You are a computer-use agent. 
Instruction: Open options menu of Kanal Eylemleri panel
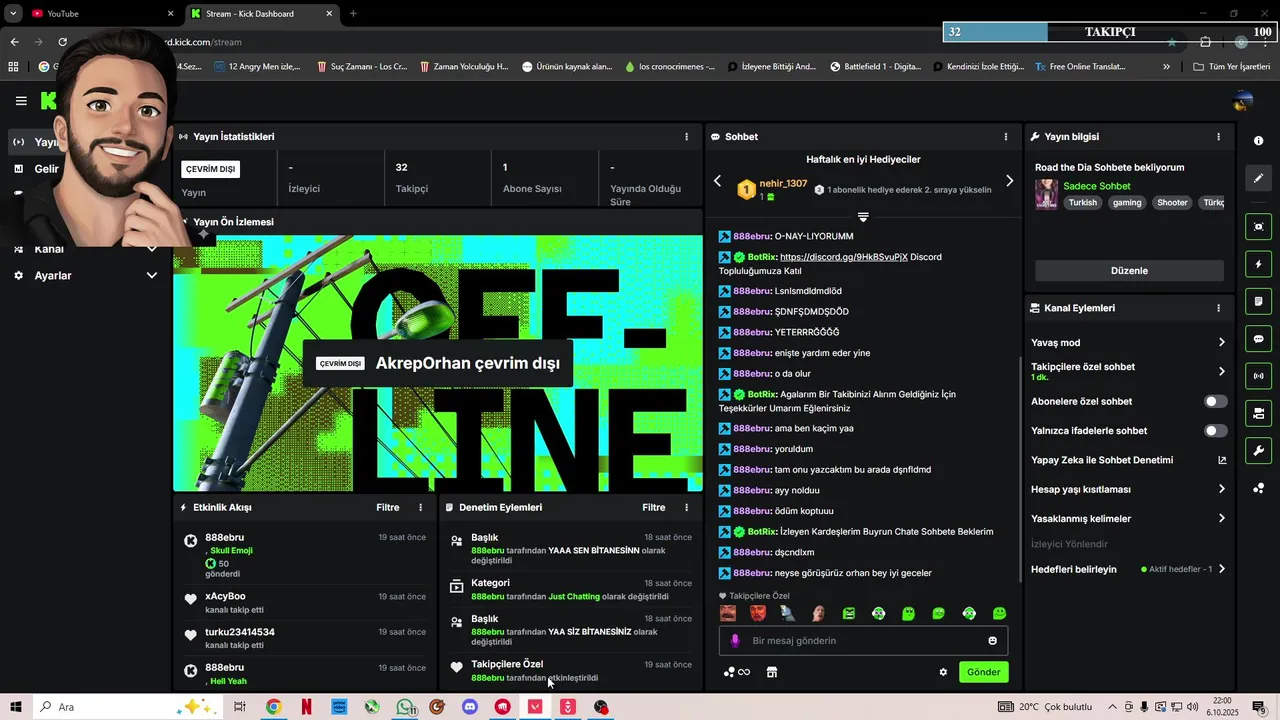click(x=1218, y=308)
